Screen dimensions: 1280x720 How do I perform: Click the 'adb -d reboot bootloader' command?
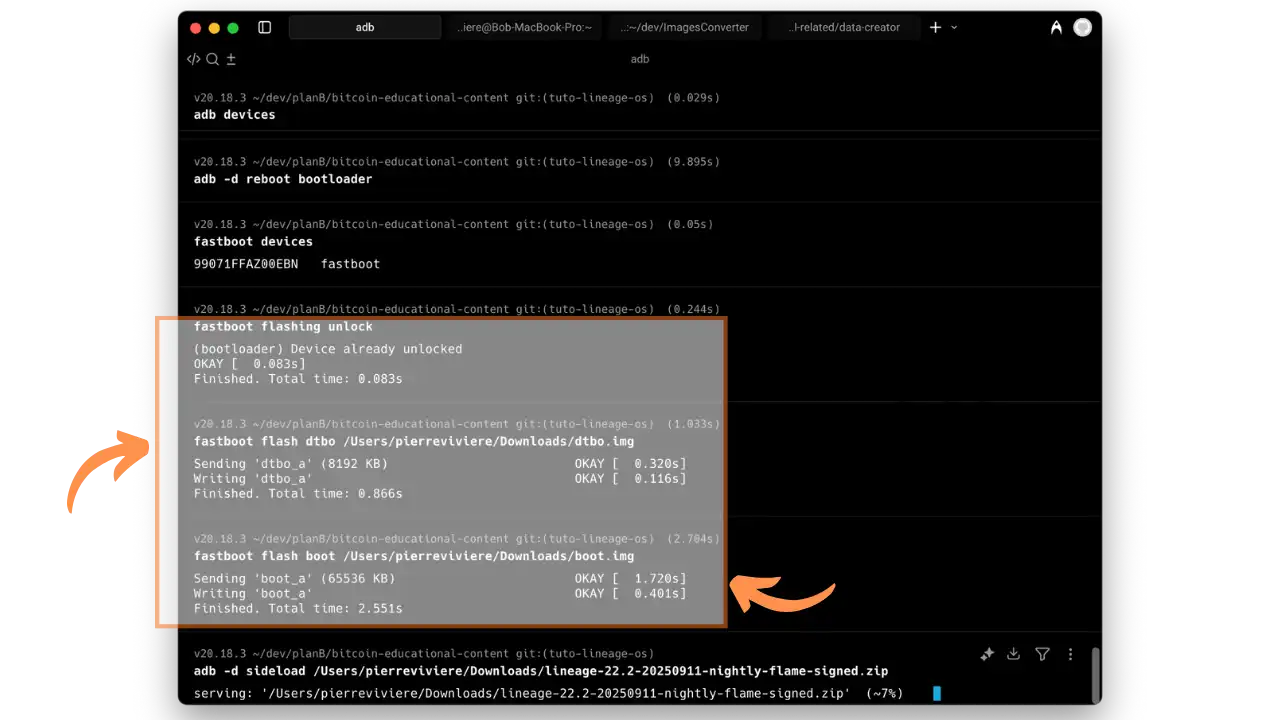[283, 179]
